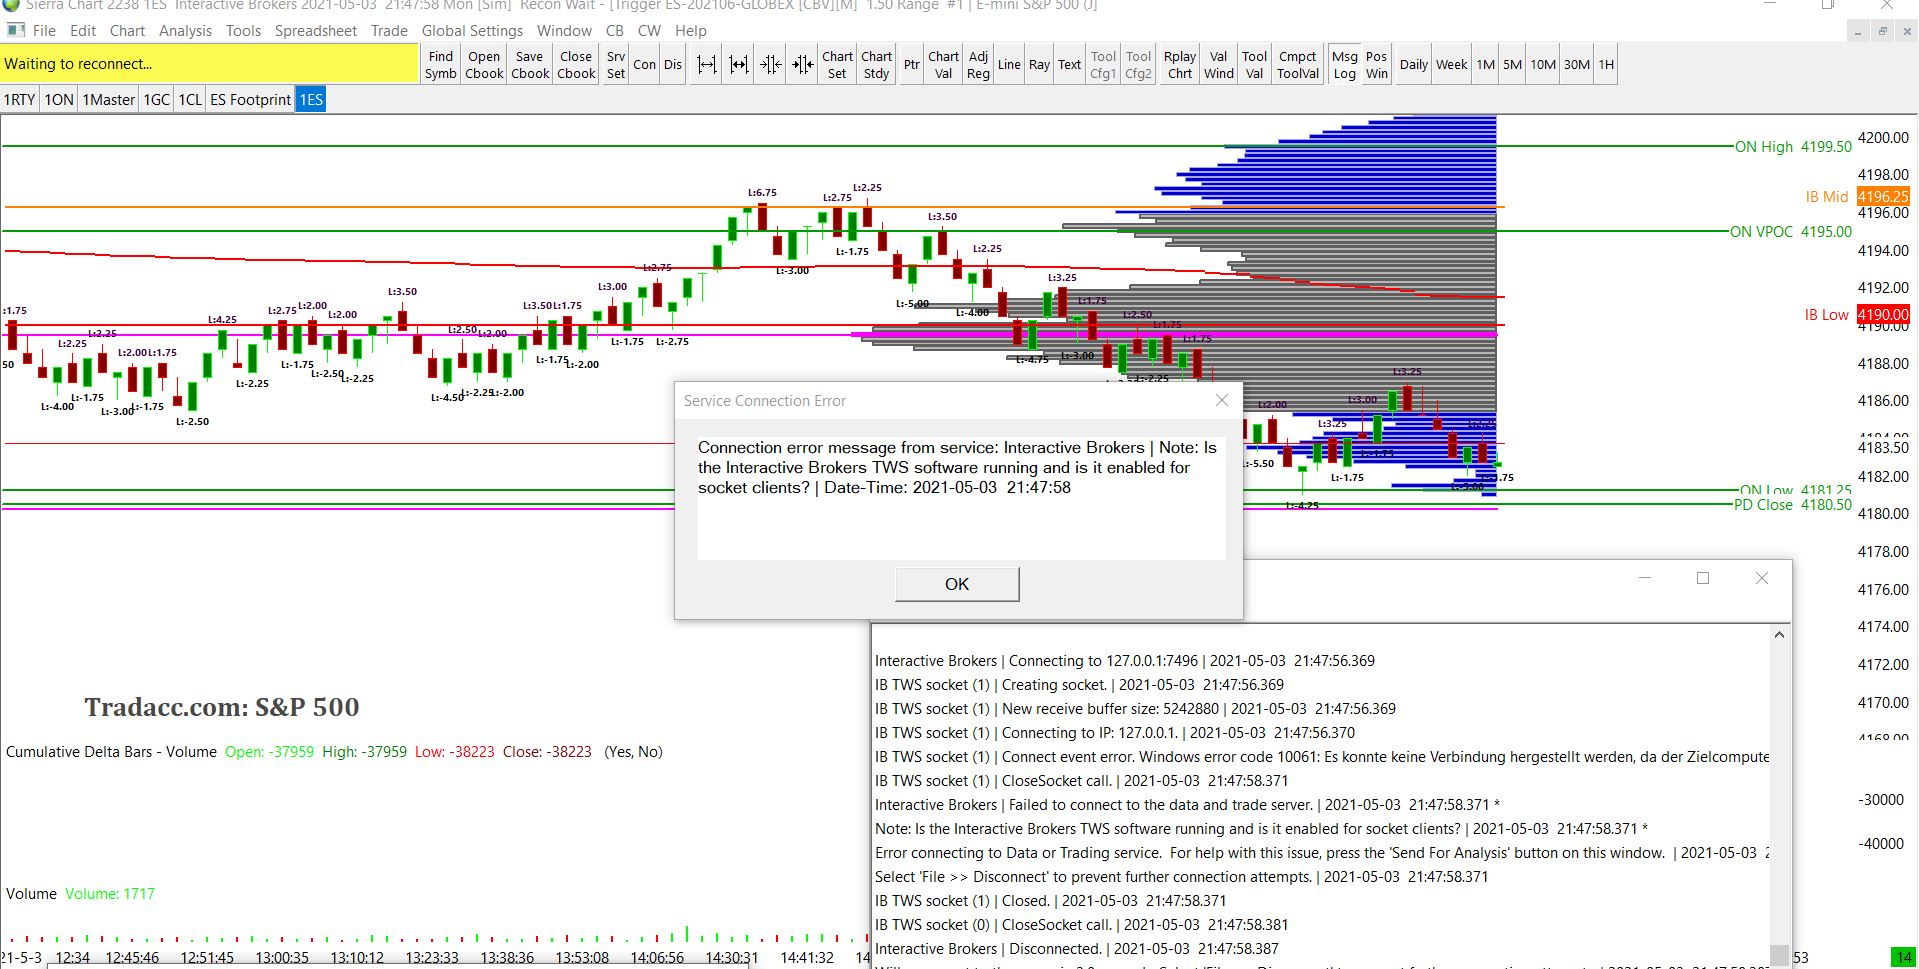Select the Text drawing tool
Image resolution: width=1919 pixels, height=969 pixels.
[1070, 65]
